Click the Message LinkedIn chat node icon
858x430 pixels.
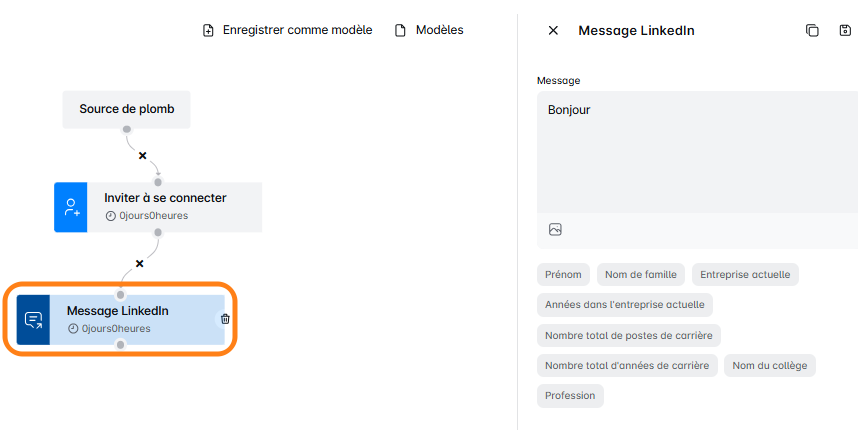point(33,320)
